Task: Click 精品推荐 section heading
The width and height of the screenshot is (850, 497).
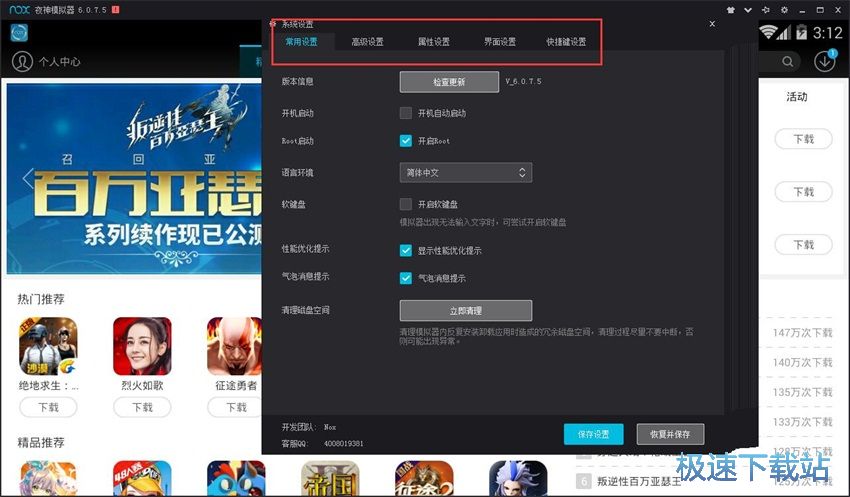Action: 41,443
